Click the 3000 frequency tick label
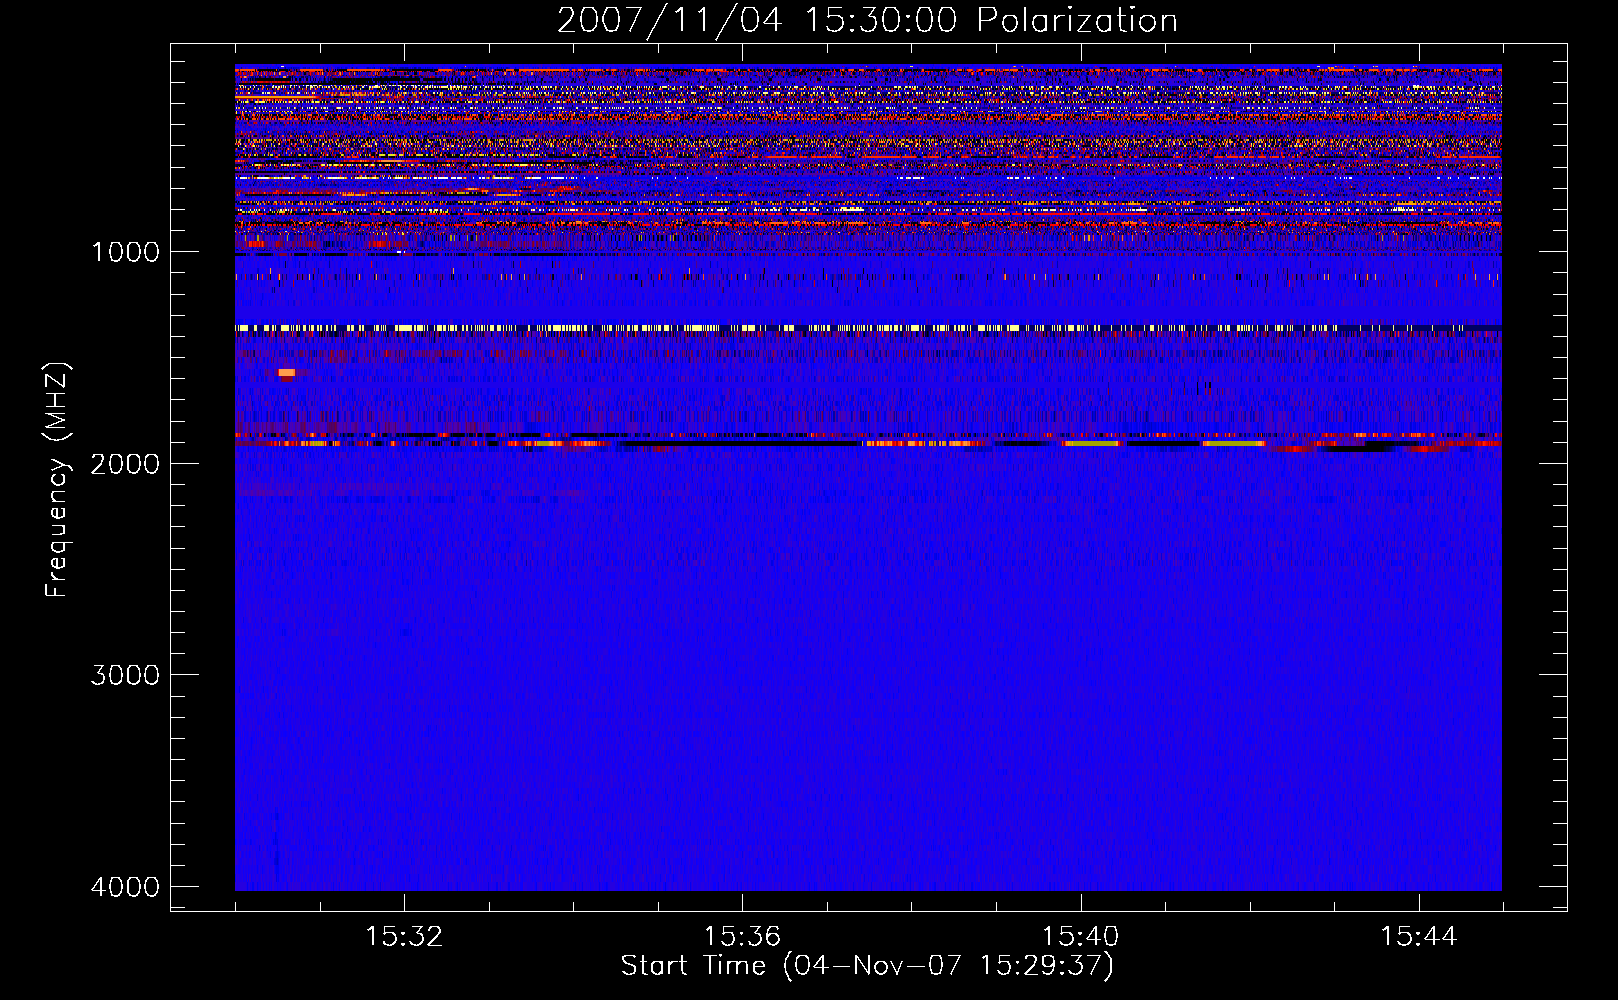The image size is (1618, 1000). coord(125,675)
